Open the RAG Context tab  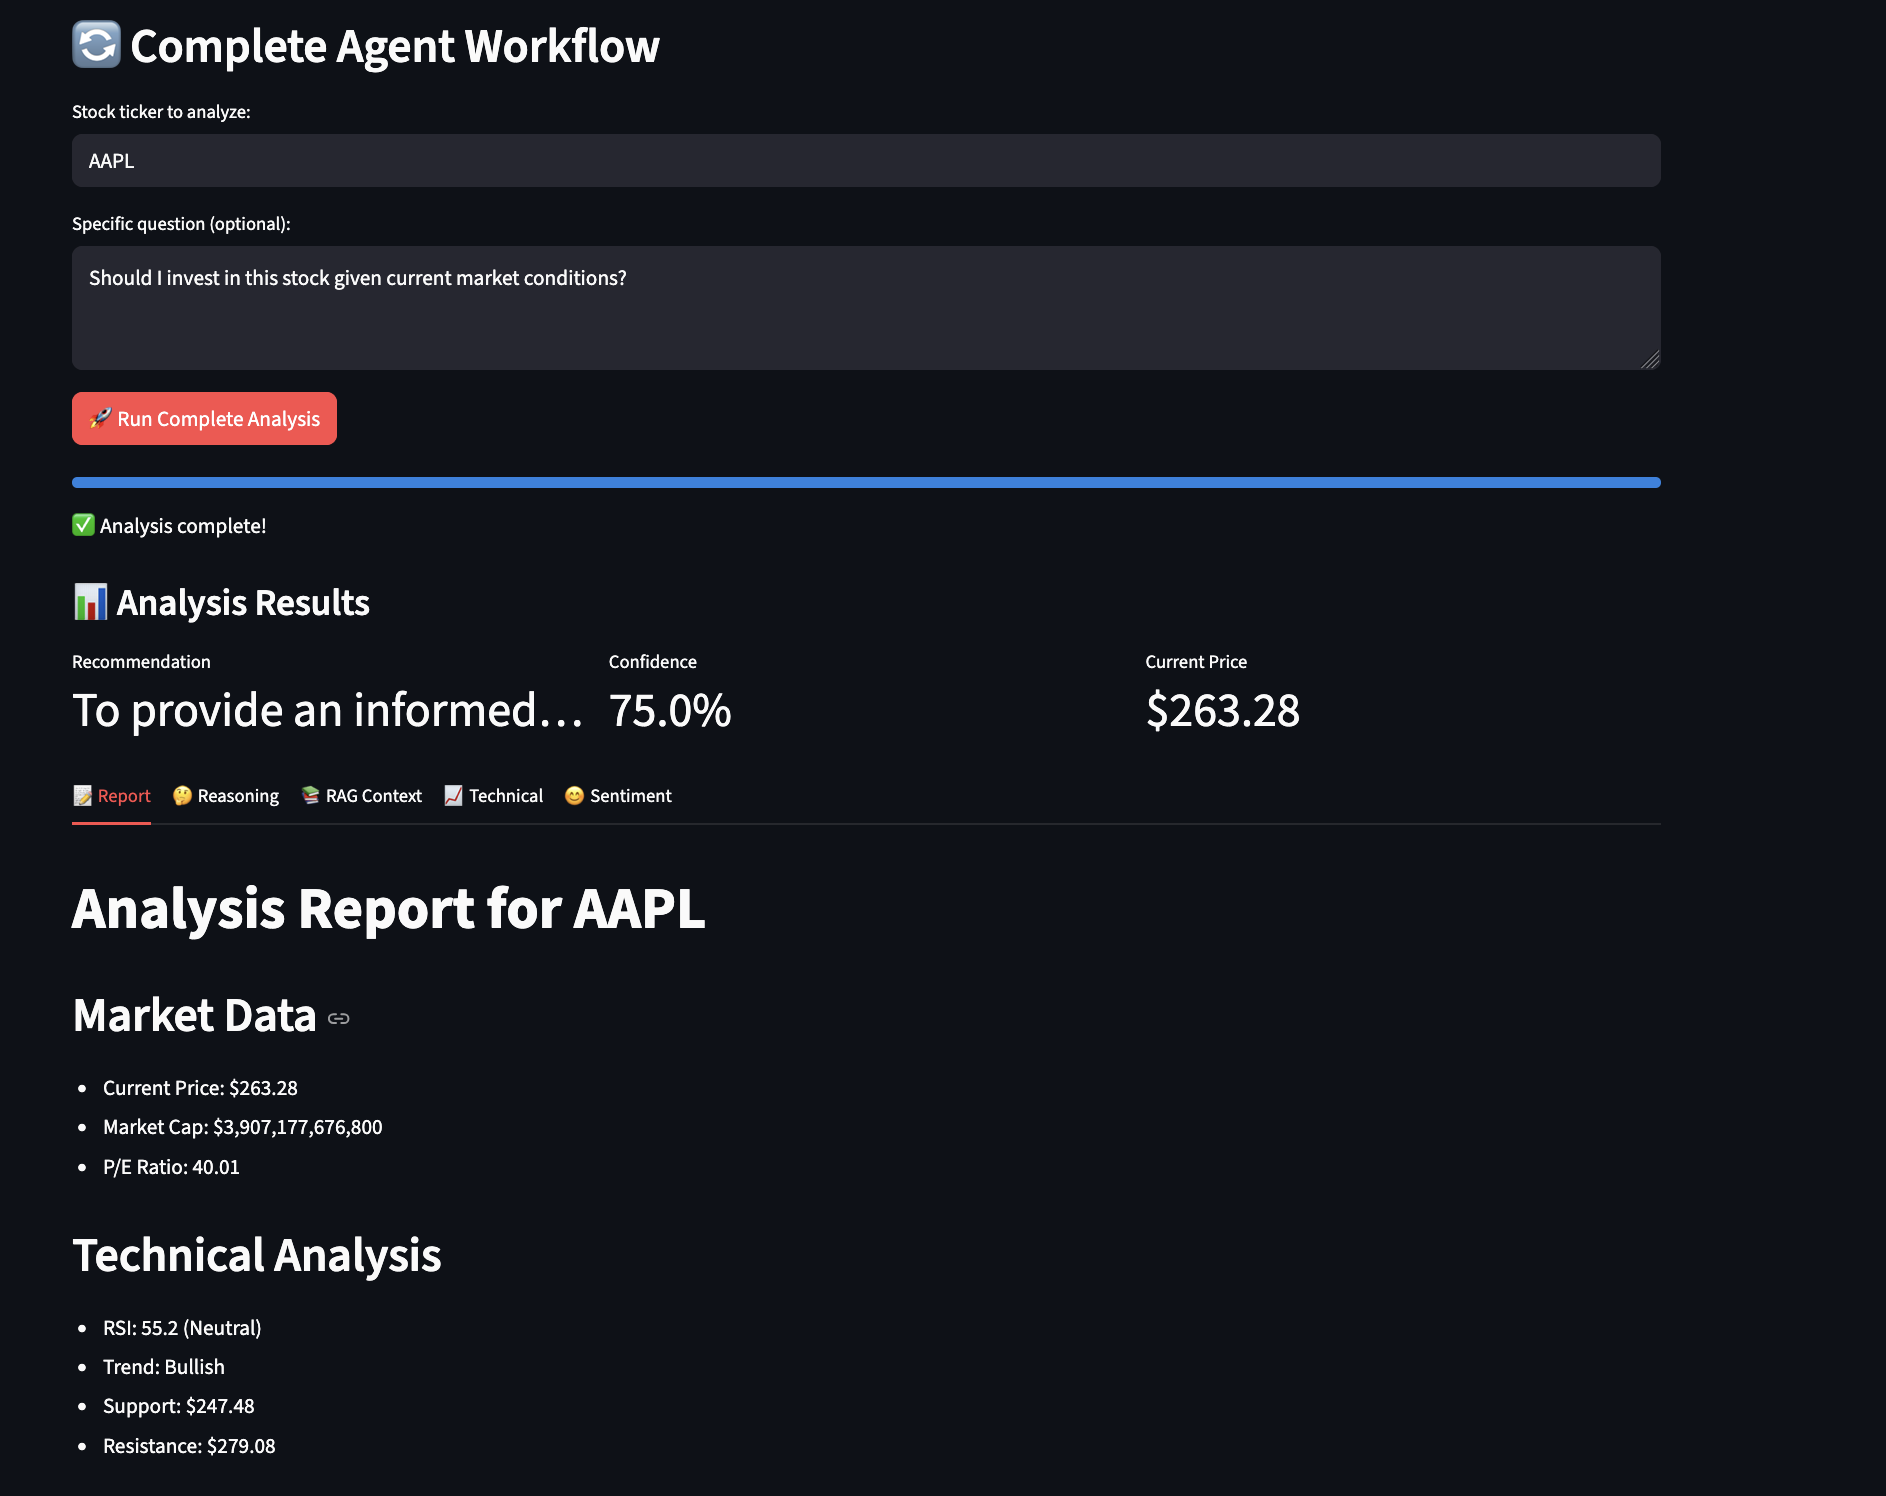[361, 796]
